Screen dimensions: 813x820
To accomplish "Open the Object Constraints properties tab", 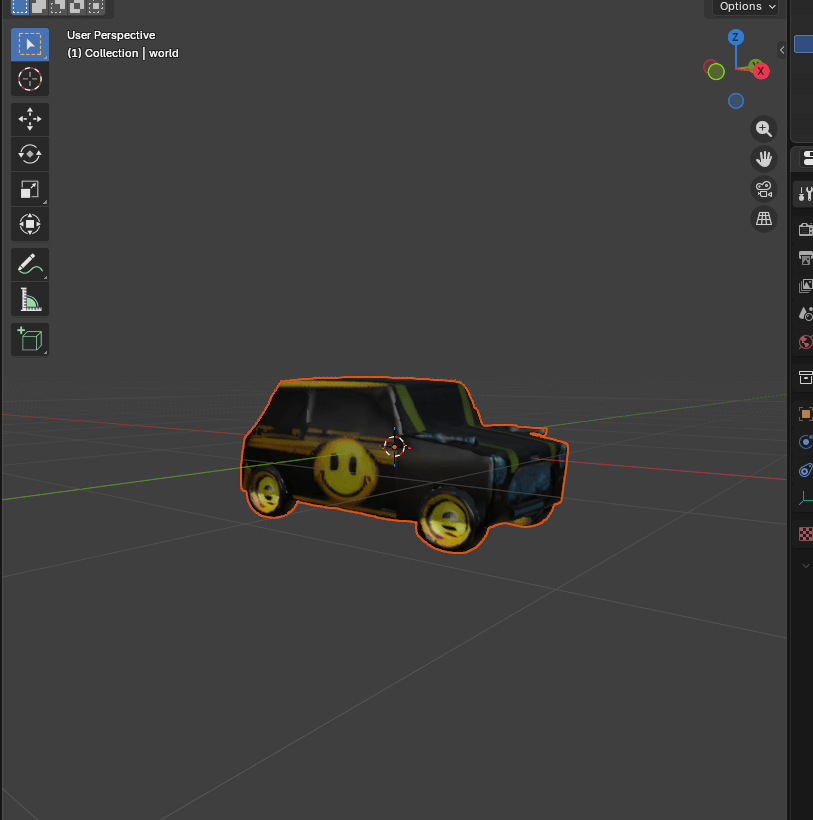I will [805, 470].
